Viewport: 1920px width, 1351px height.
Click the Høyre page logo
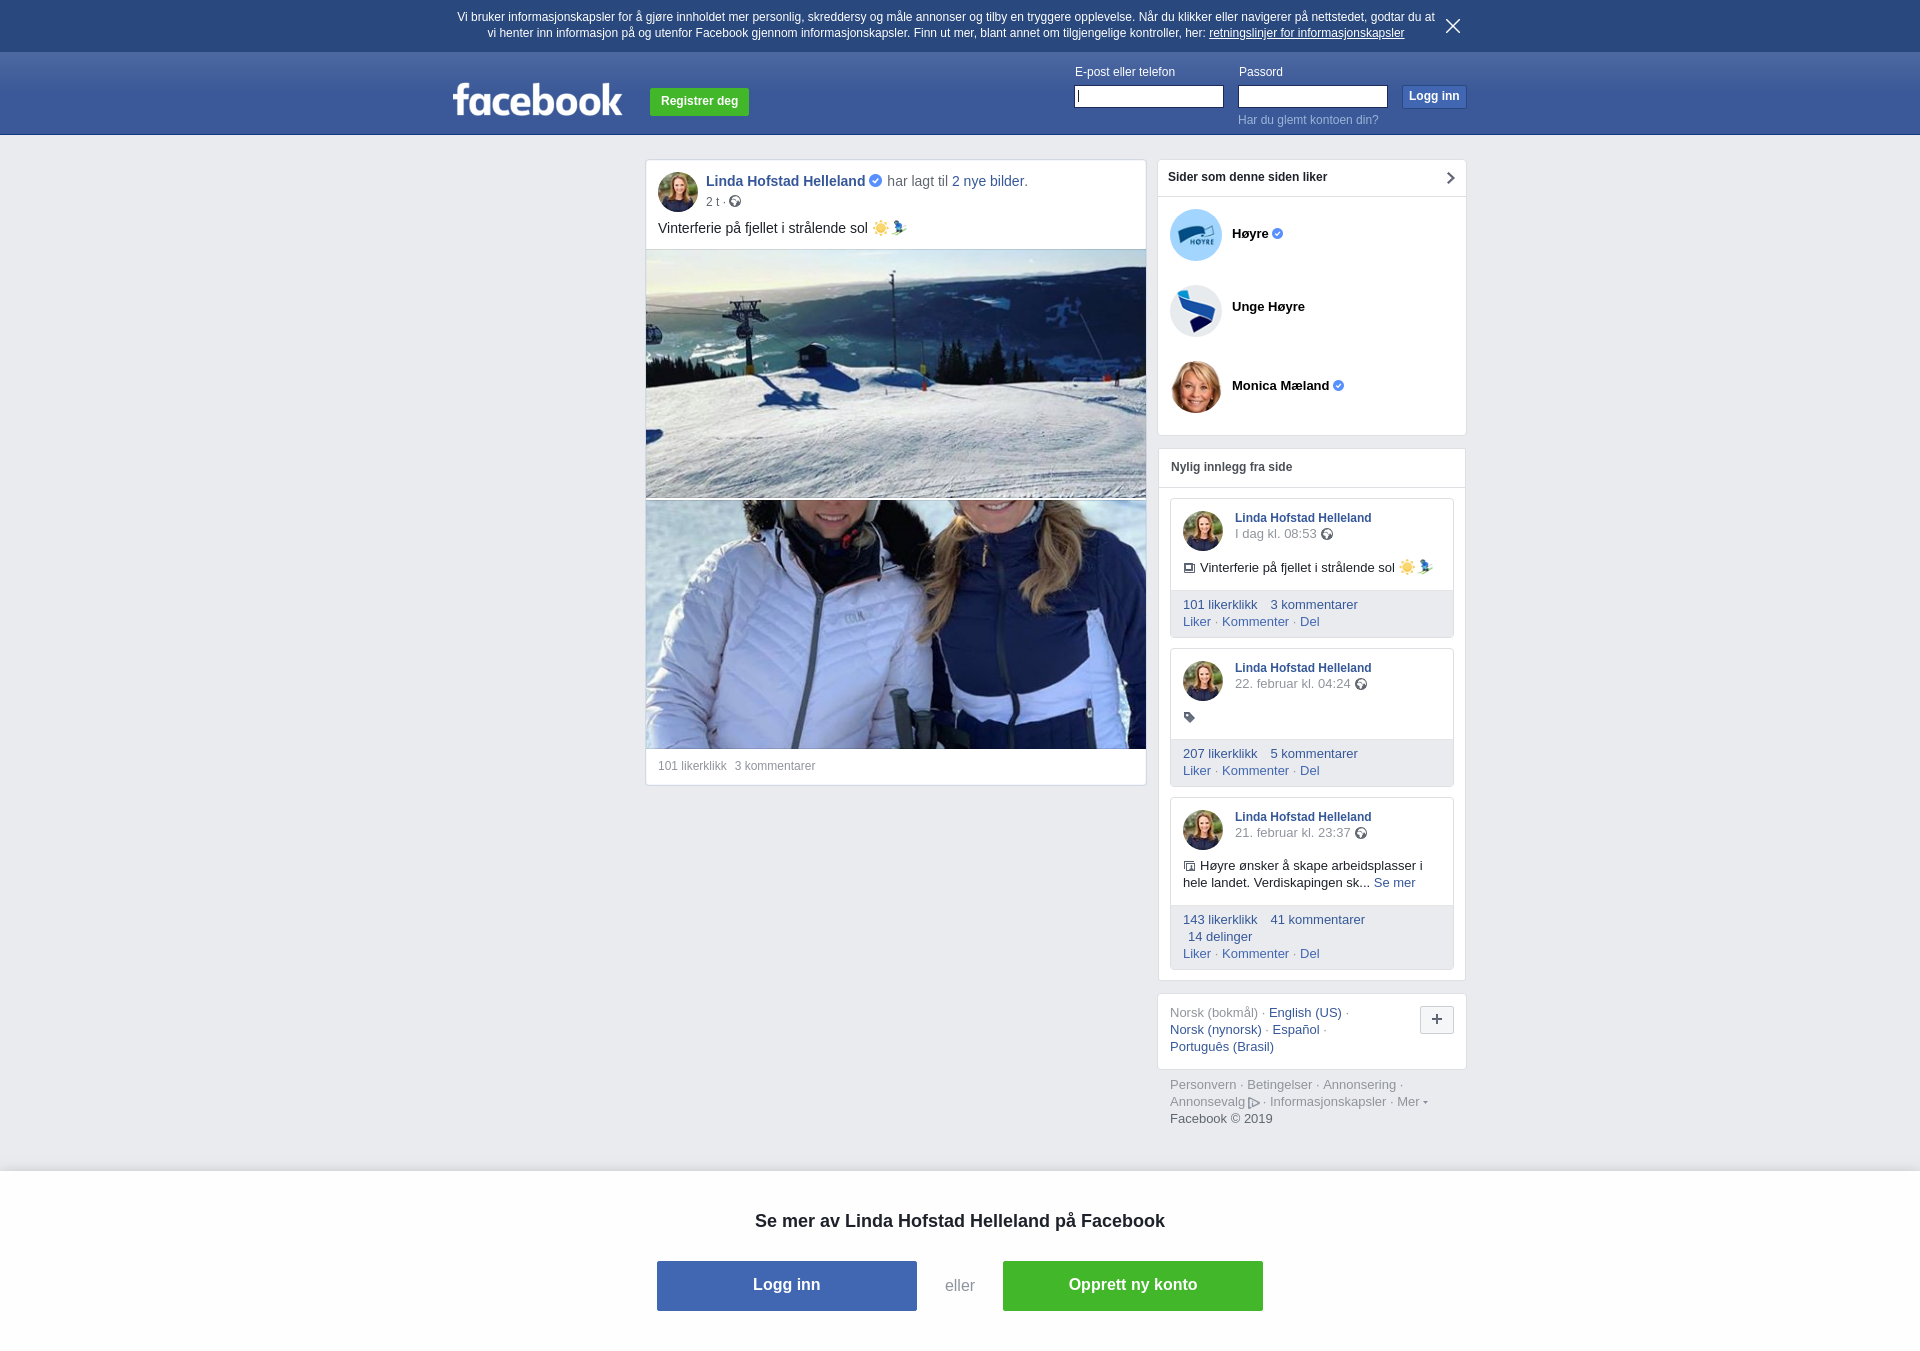(1196, 235)
